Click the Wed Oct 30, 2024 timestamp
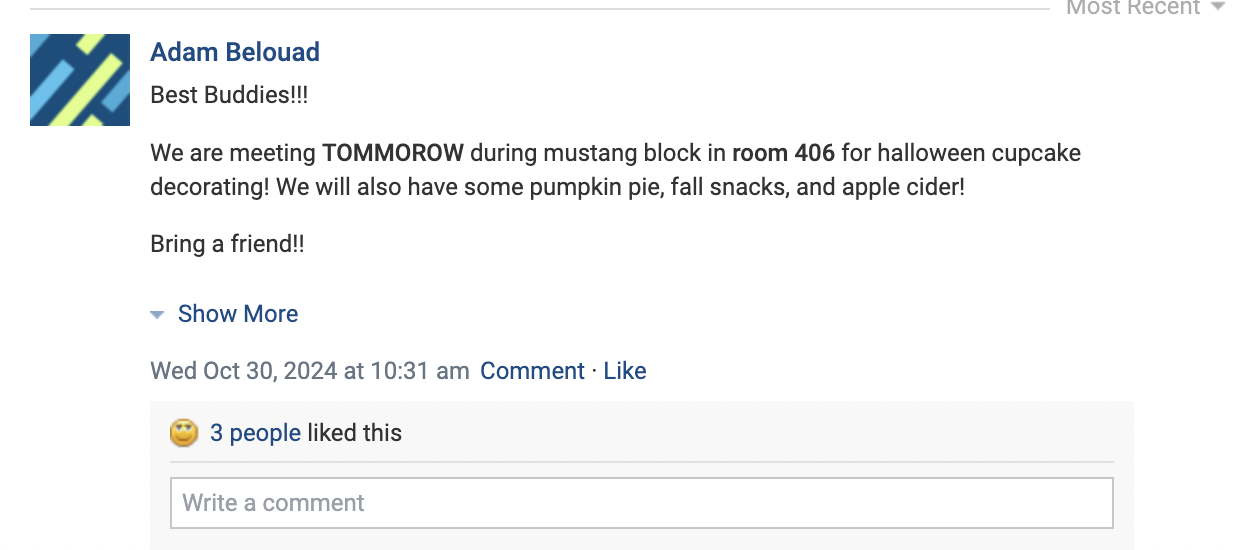 pos(309,371)
